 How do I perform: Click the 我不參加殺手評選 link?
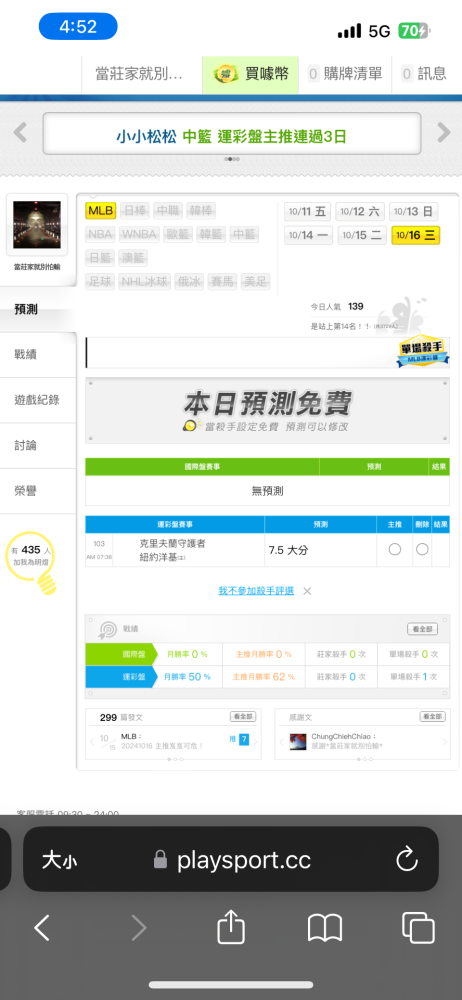point(256,591)
